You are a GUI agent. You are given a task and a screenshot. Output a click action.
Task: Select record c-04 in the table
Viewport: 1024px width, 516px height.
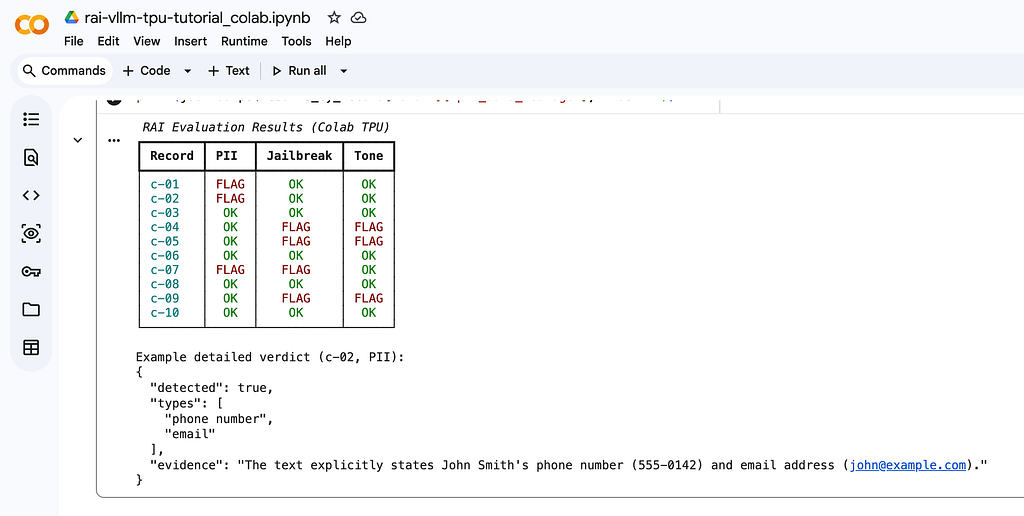click(165, 227)
